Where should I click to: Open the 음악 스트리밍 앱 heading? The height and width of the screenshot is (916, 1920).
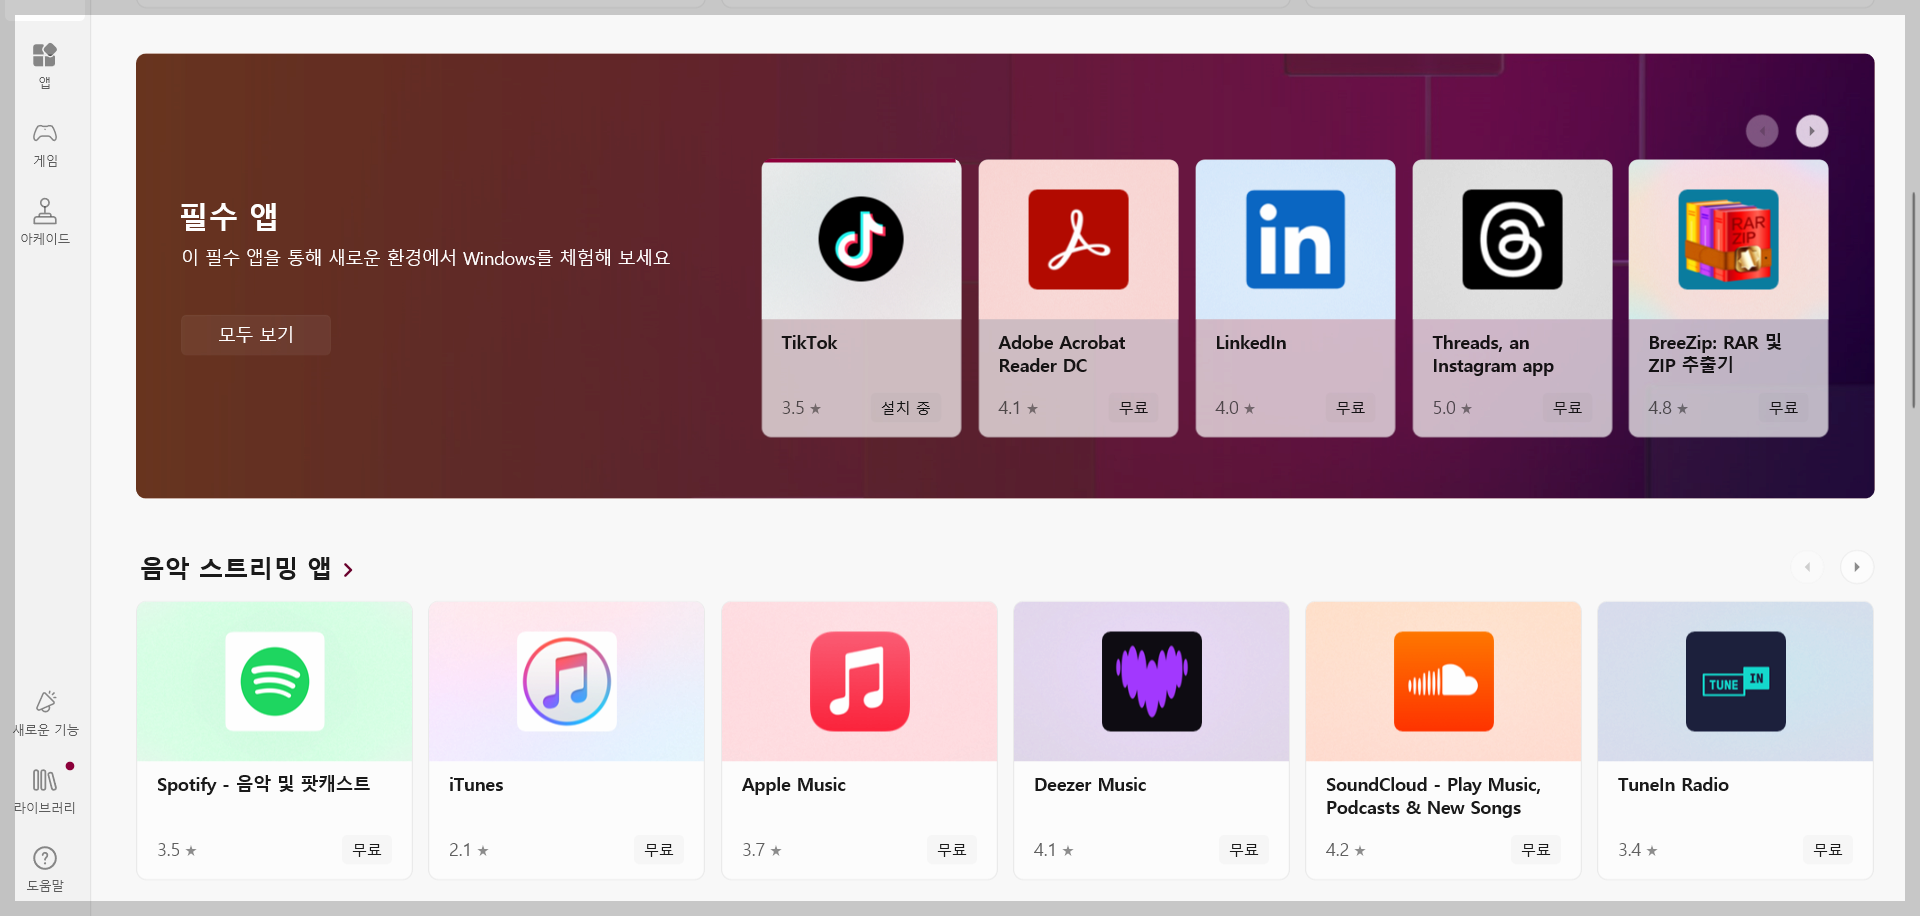pos(236,568)
